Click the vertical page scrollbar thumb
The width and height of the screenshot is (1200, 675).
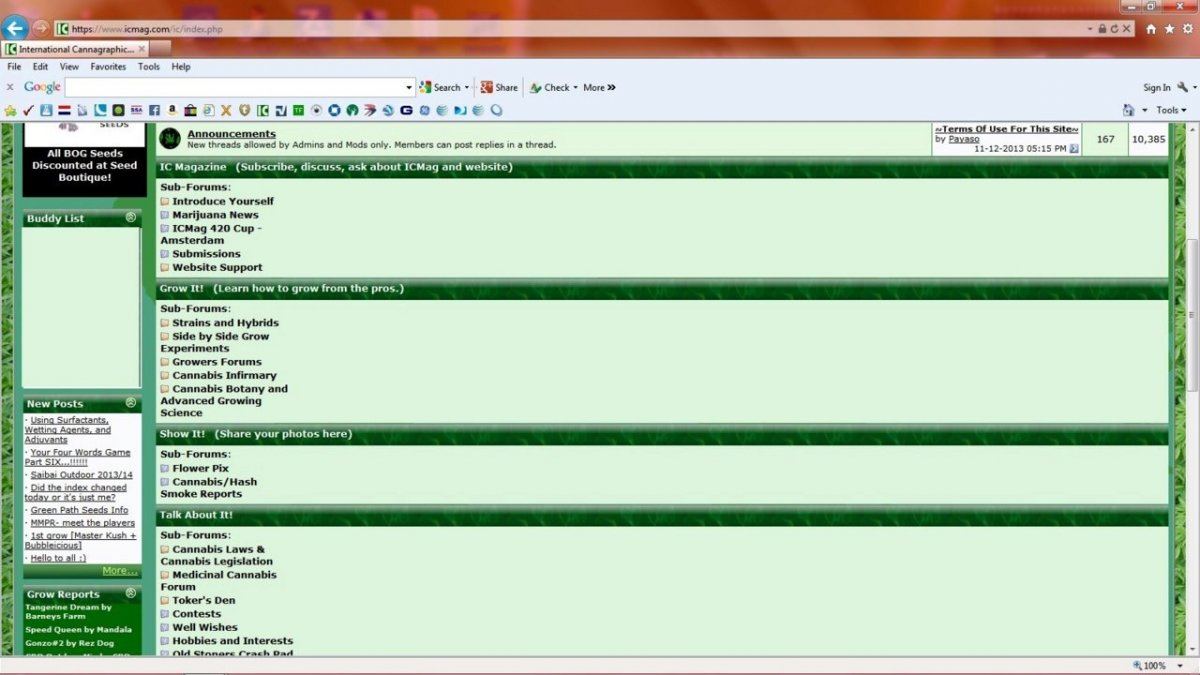[1192, 316]
